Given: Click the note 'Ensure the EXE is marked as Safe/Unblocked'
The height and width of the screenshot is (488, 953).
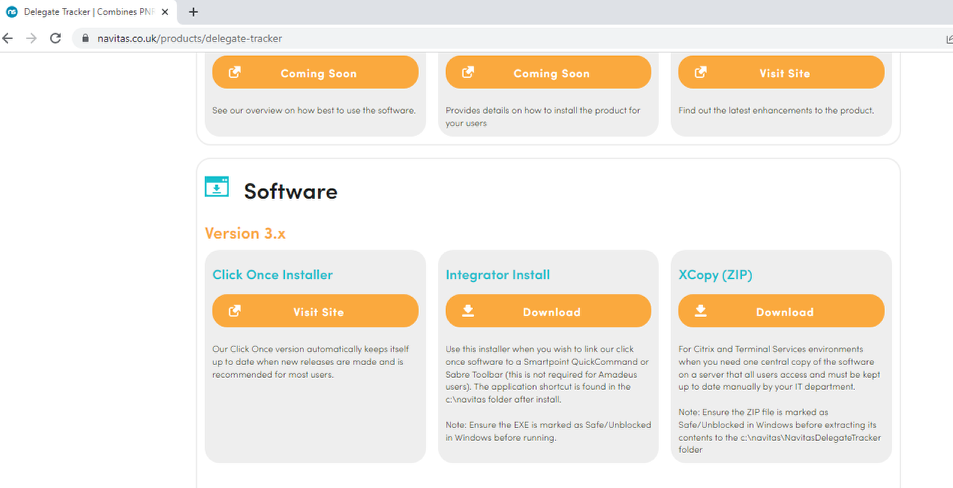Looking at the screenshot, I should [548, 431].
